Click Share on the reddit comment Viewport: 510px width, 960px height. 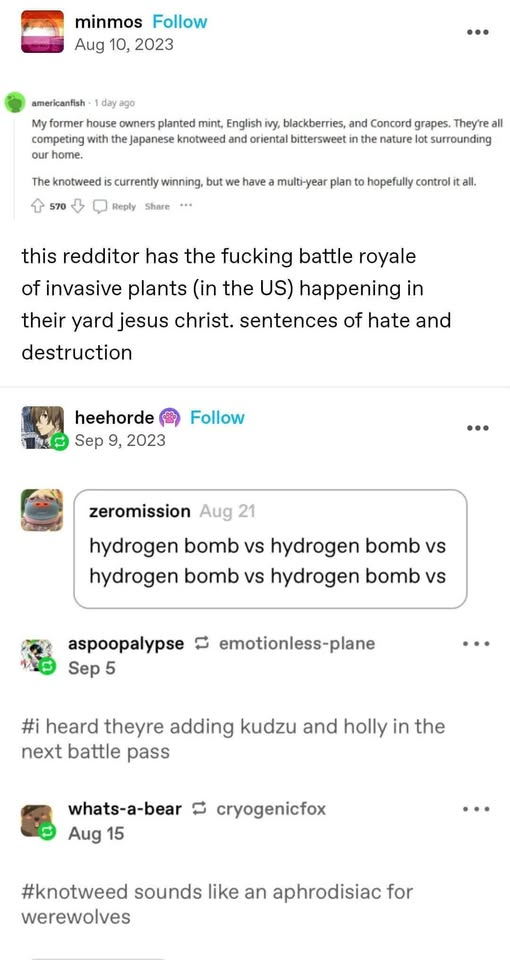[157, 206]
